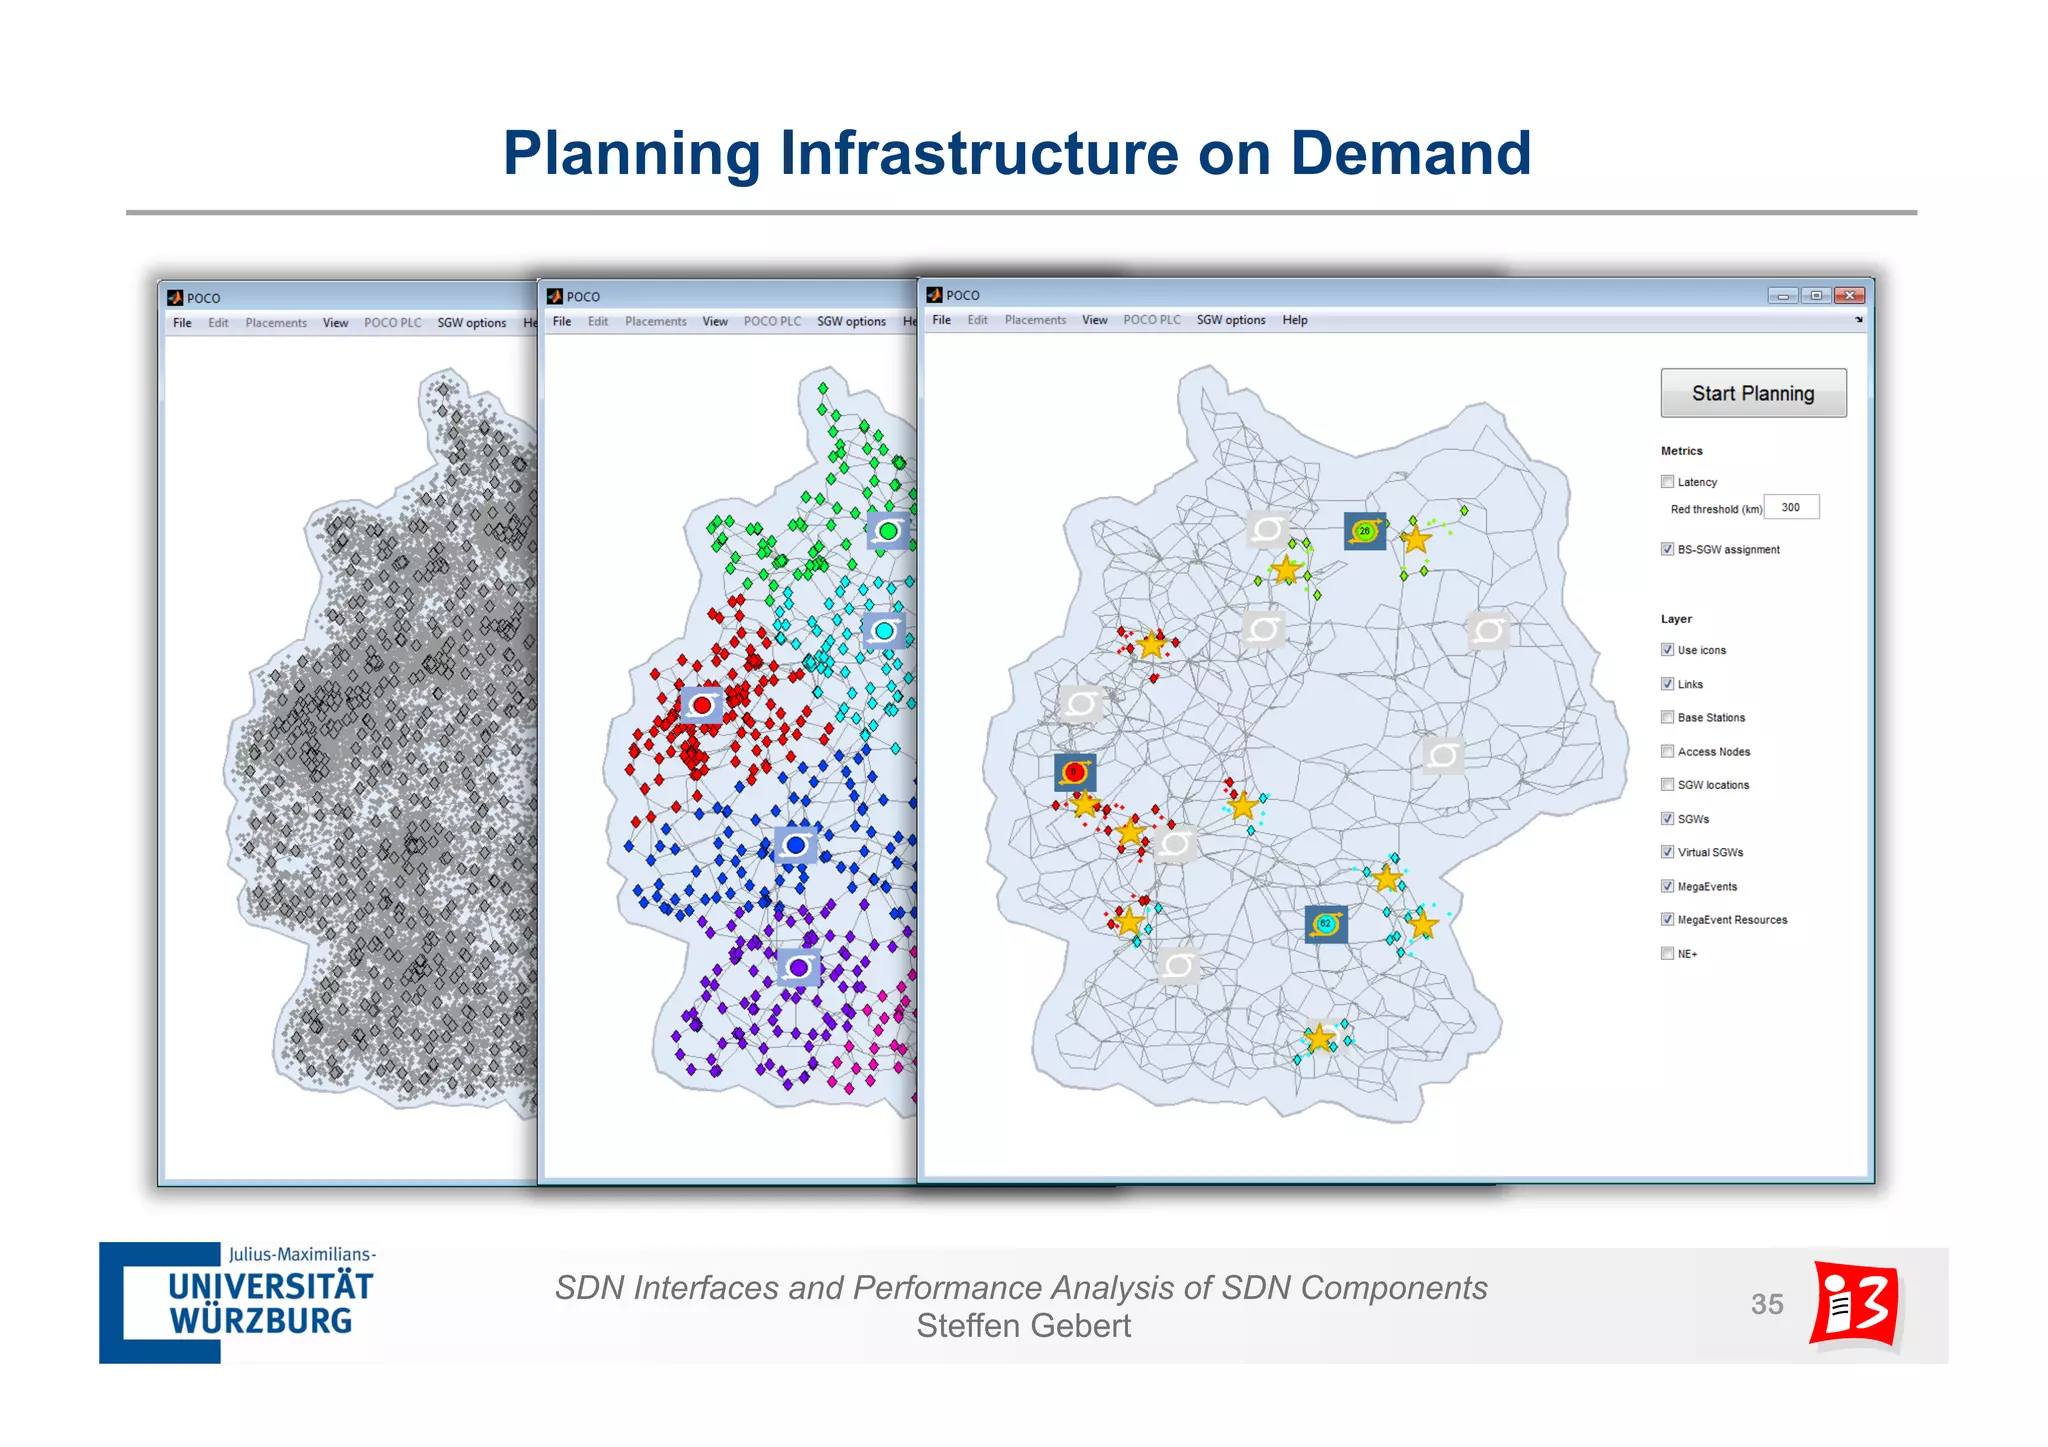Image resolution: width=2048 pixels, height=1447 pixels.
Task: Select star MegaEvent directly below red virtual SGW
Action: (x=1085, y=803)
